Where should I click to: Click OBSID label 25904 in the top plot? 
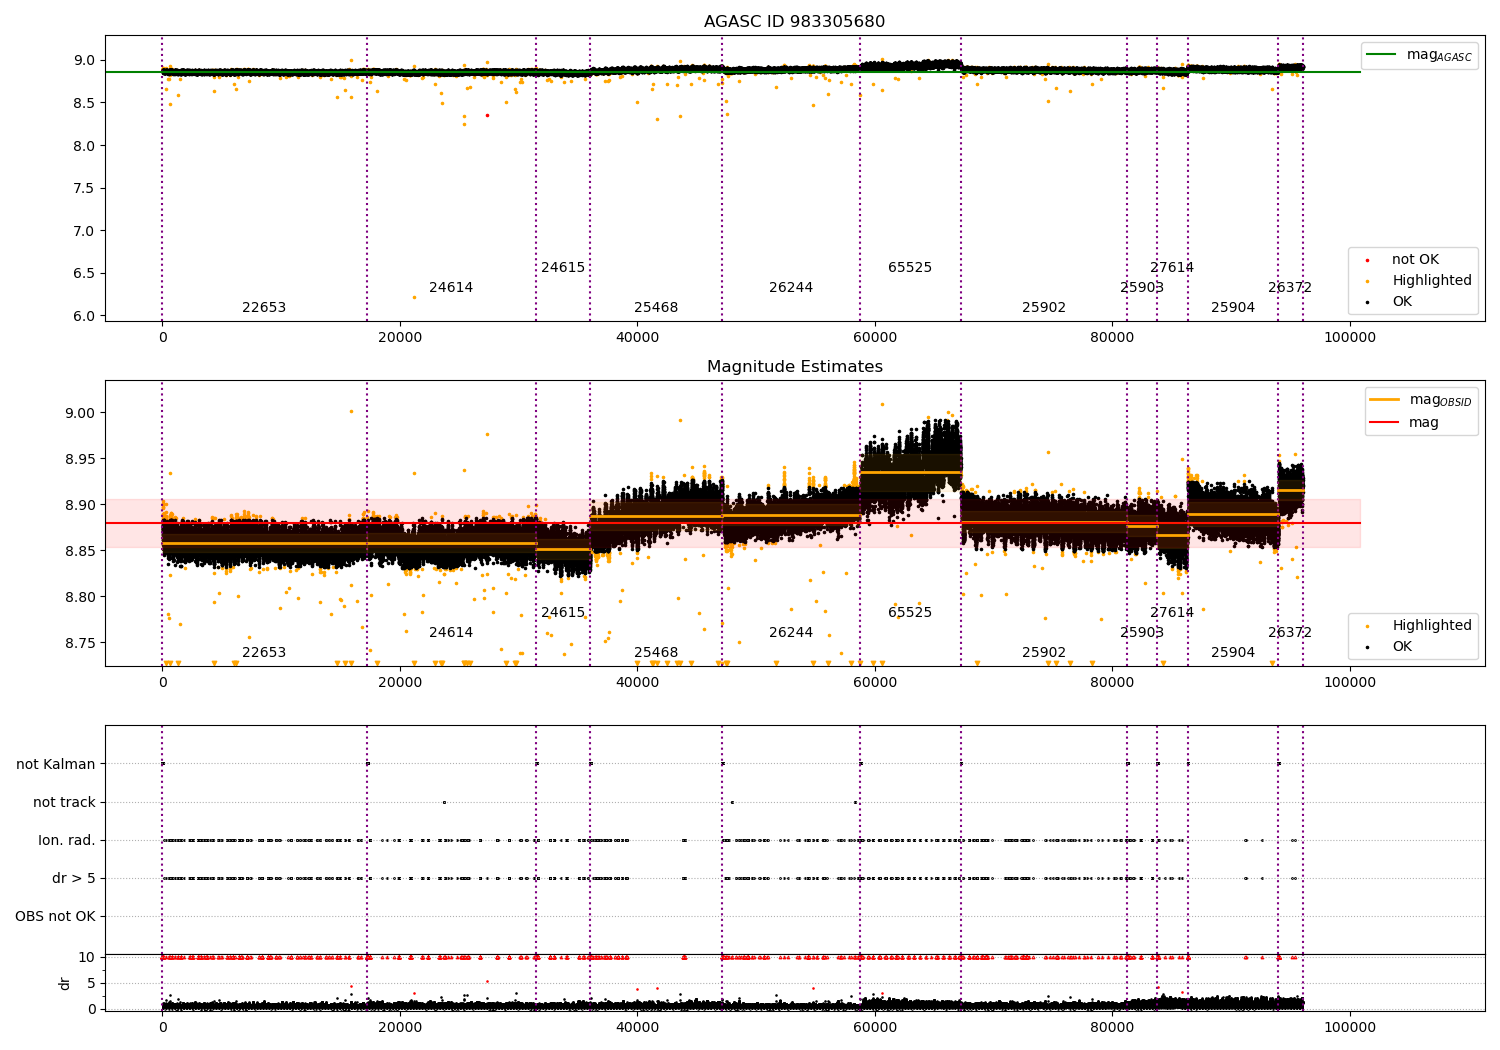point(1233,308)
